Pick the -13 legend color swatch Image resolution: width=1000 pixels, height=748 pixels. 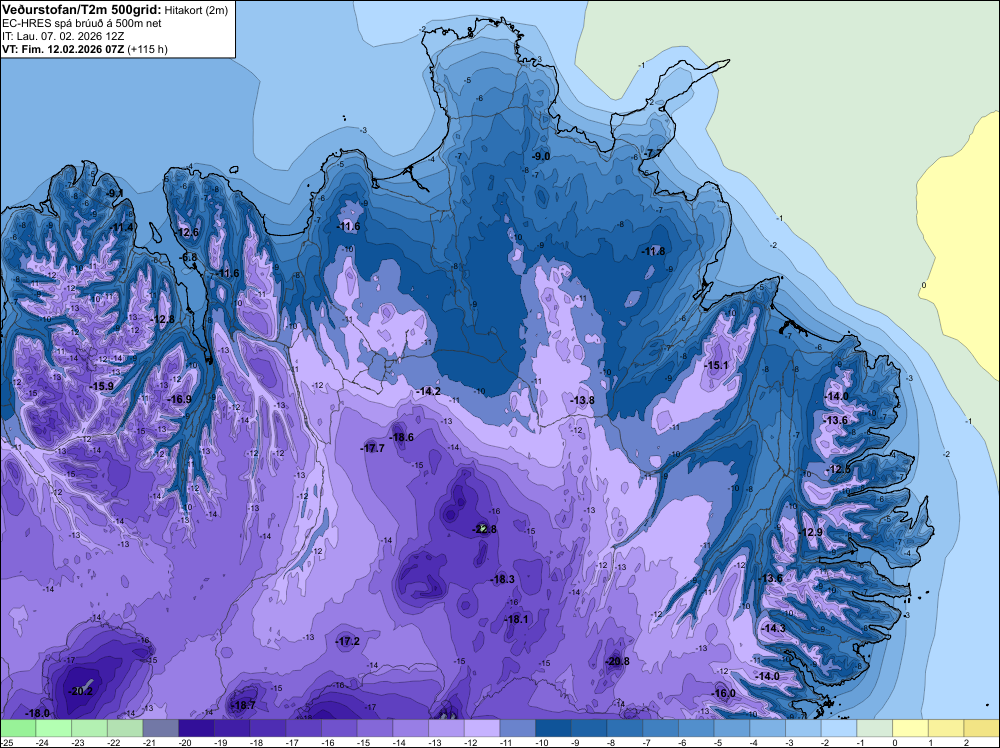click(x=446, y=728)
